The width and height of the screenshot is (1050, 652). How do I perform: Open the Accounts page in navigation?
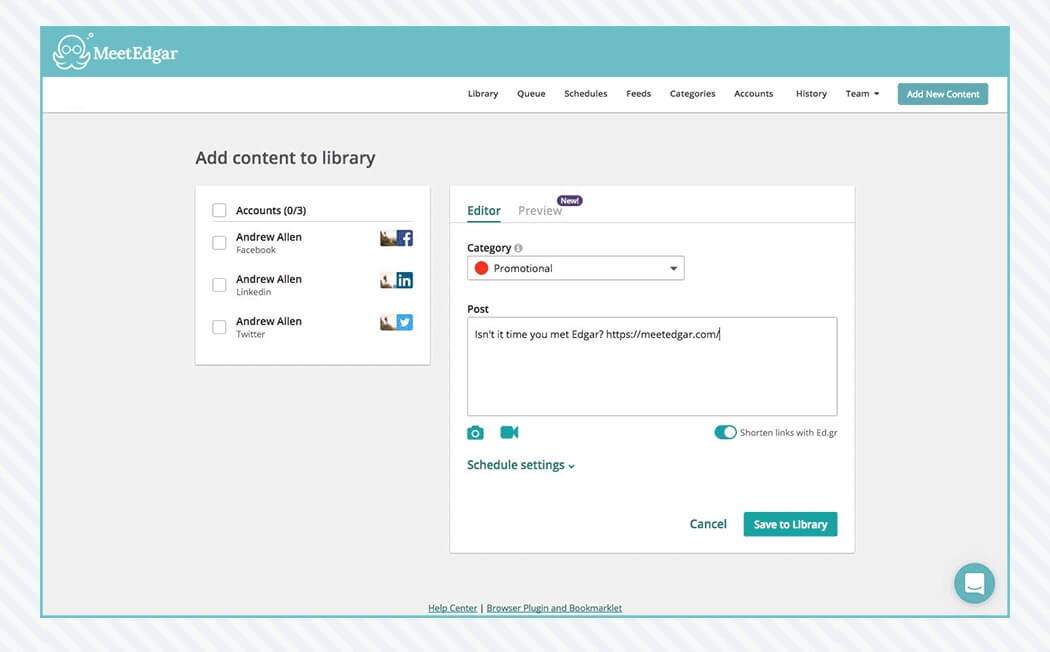point(753,94)
